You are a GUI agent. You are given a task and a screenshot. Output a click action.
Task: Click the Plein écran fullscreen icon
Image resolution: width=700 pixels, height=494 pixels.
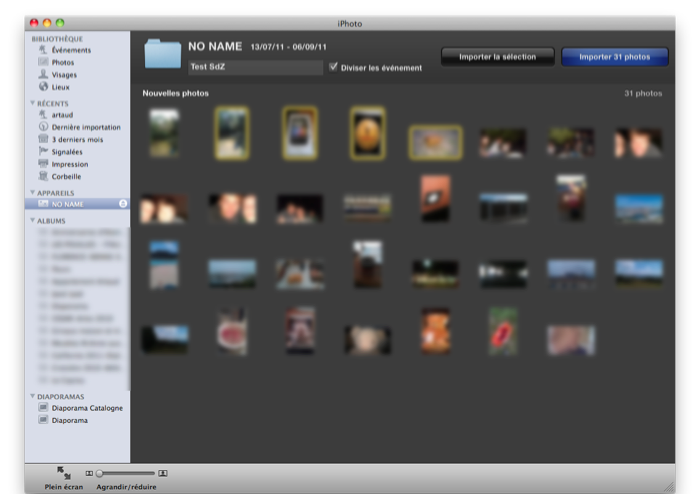point(63,473)
